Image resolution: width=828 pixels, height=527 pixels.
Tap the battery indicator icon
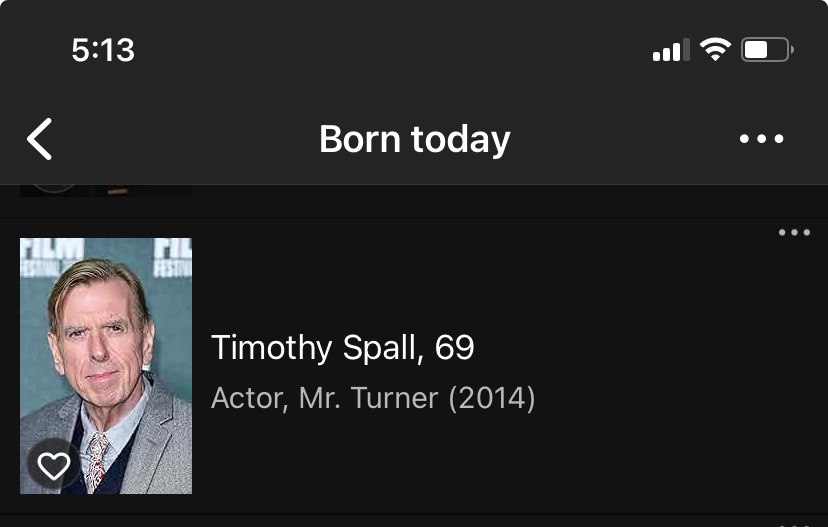[x=767, y=50]
